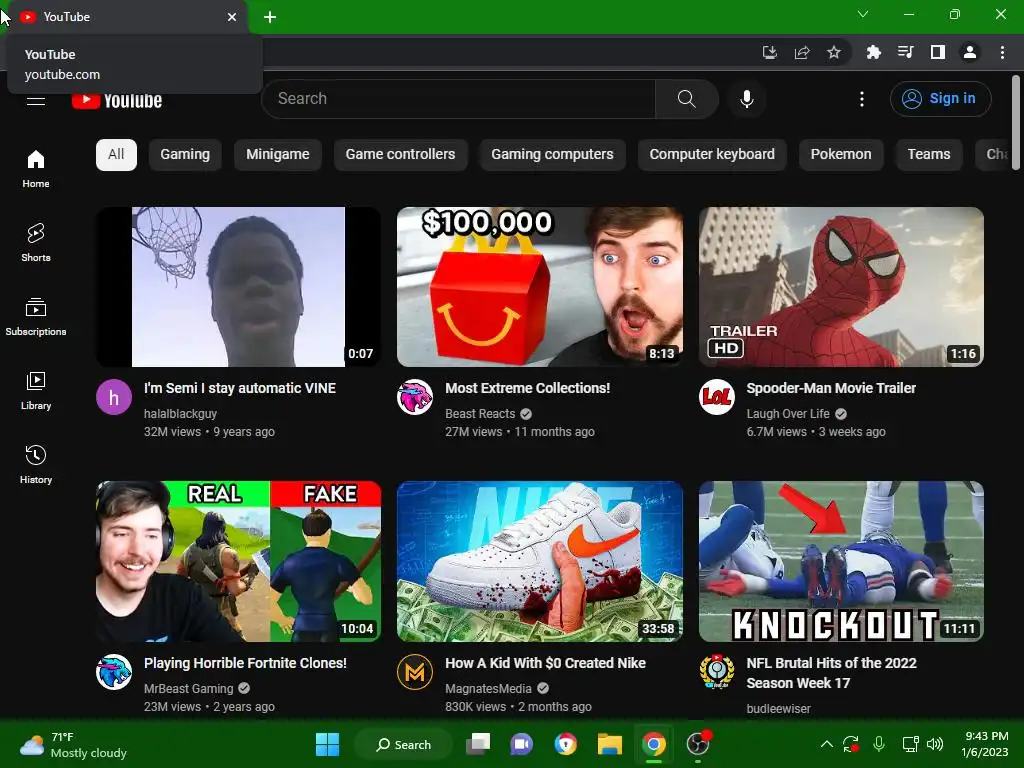Image resolution: width=1024 pixels, height=768 pixels.
Task: Open the Chrome profile icon
Action: pyautogui.click(x=970, y=52)
